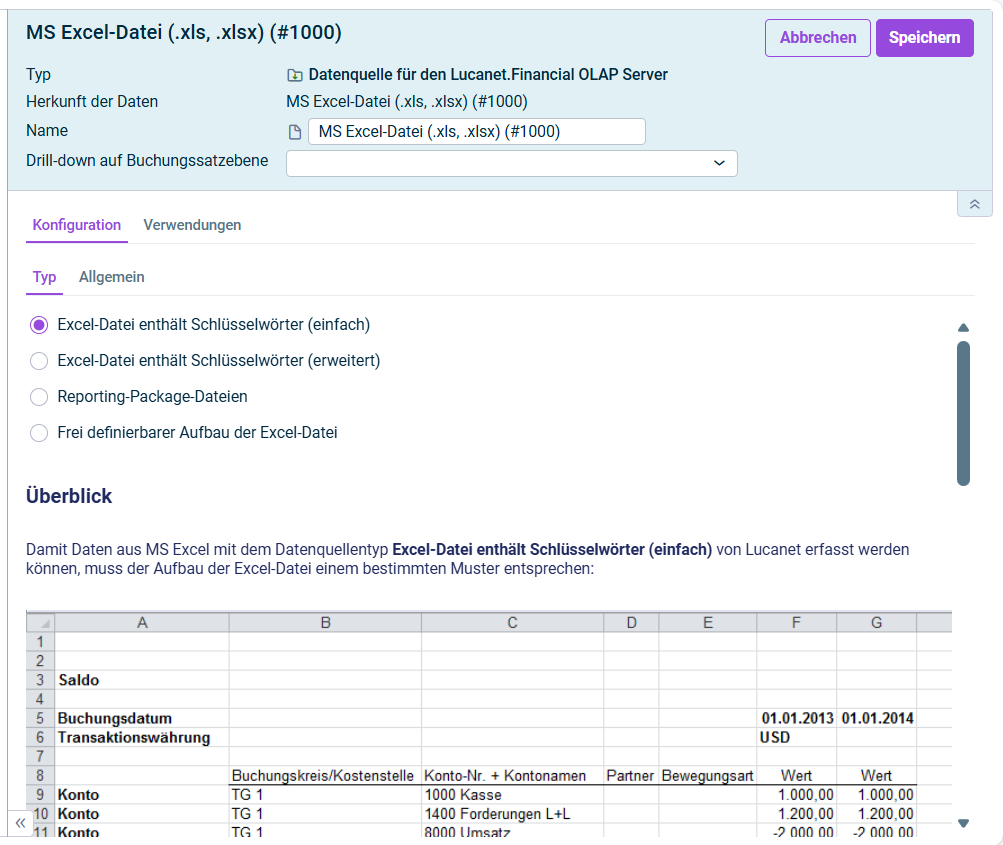Focus the Name input field

(x=477, y=132)
